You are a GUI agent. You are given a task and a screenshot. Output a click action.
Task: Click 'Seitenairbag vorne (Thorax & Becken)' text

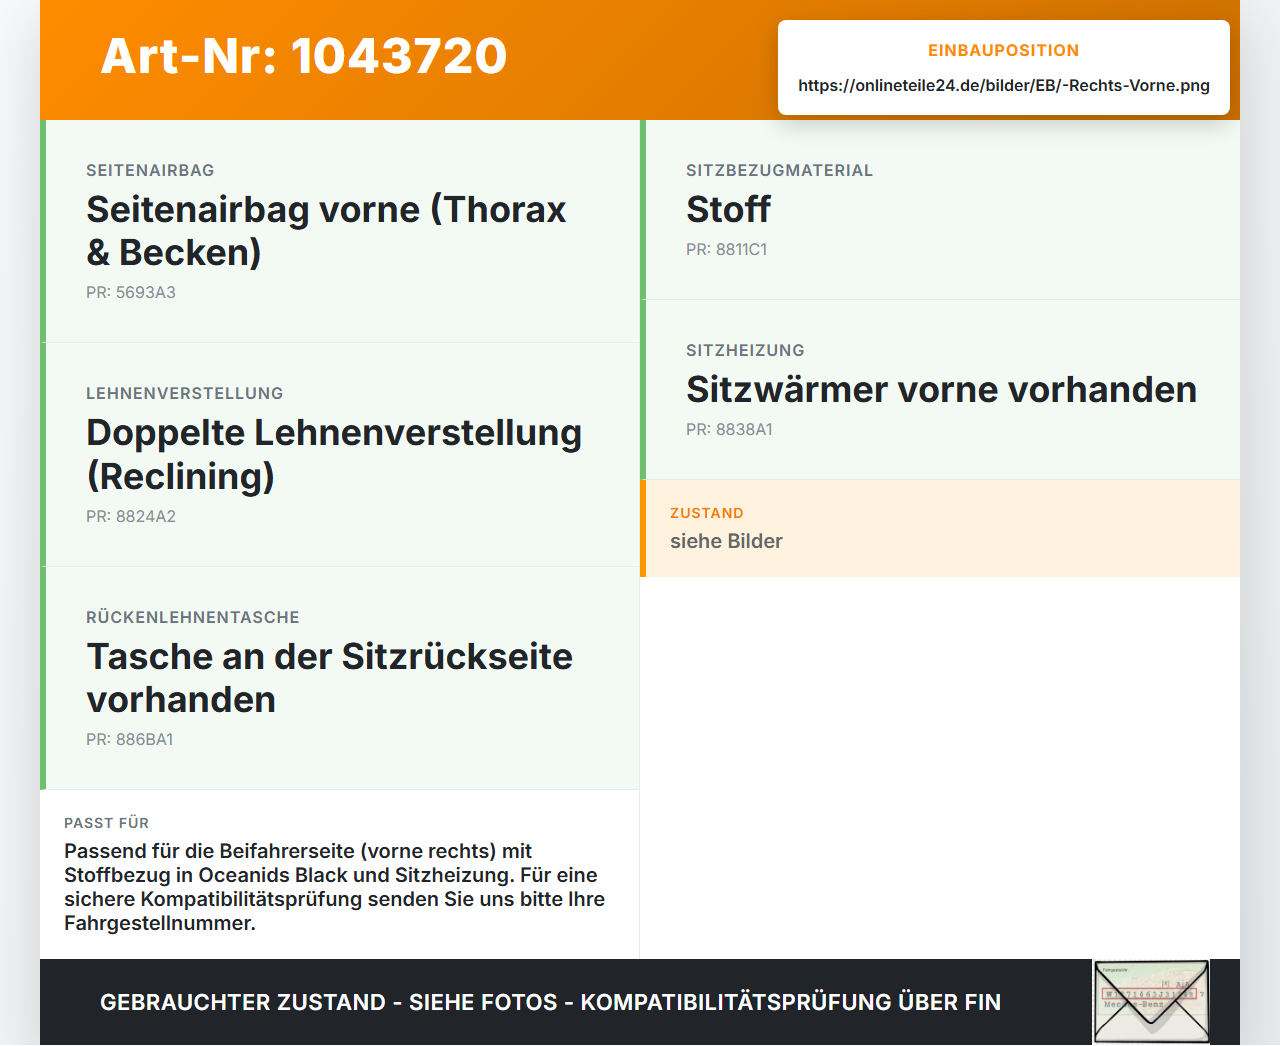coord(326,231)
